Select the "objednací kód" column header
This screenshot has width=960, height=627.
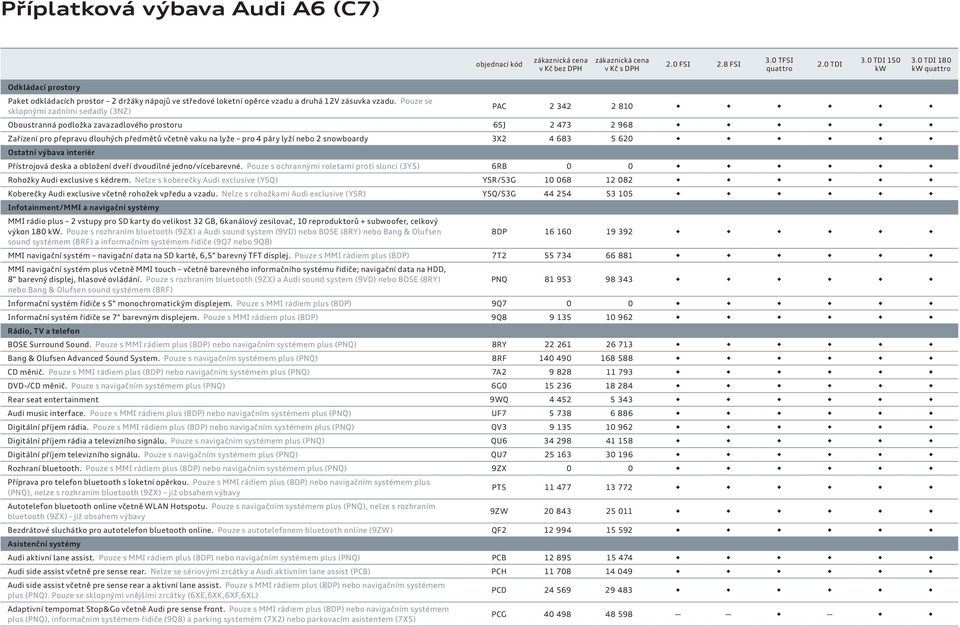pos(499,64)
